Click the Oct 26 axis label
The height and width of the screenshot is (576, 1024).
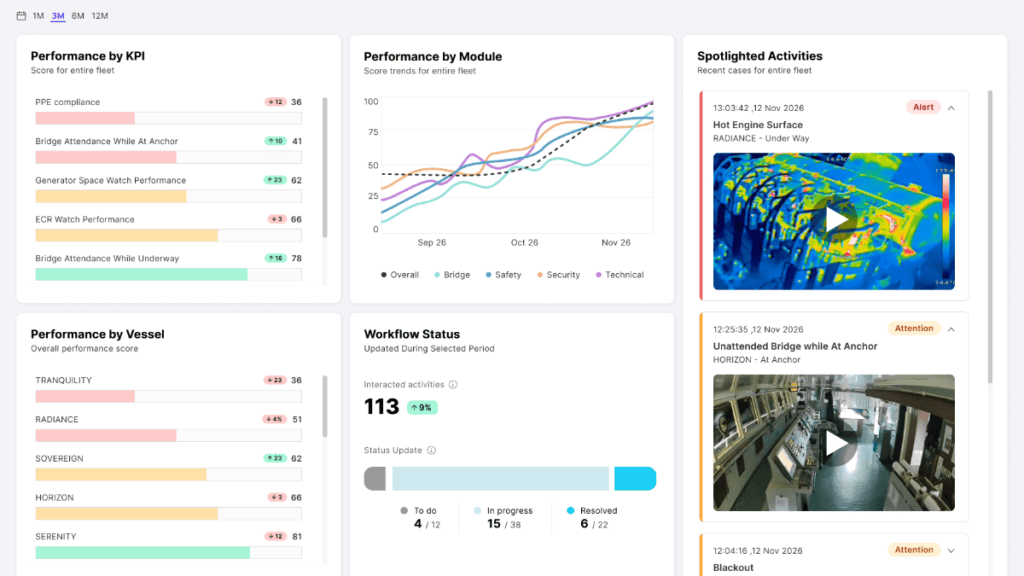pyautogui.click(x=524, y=242)
